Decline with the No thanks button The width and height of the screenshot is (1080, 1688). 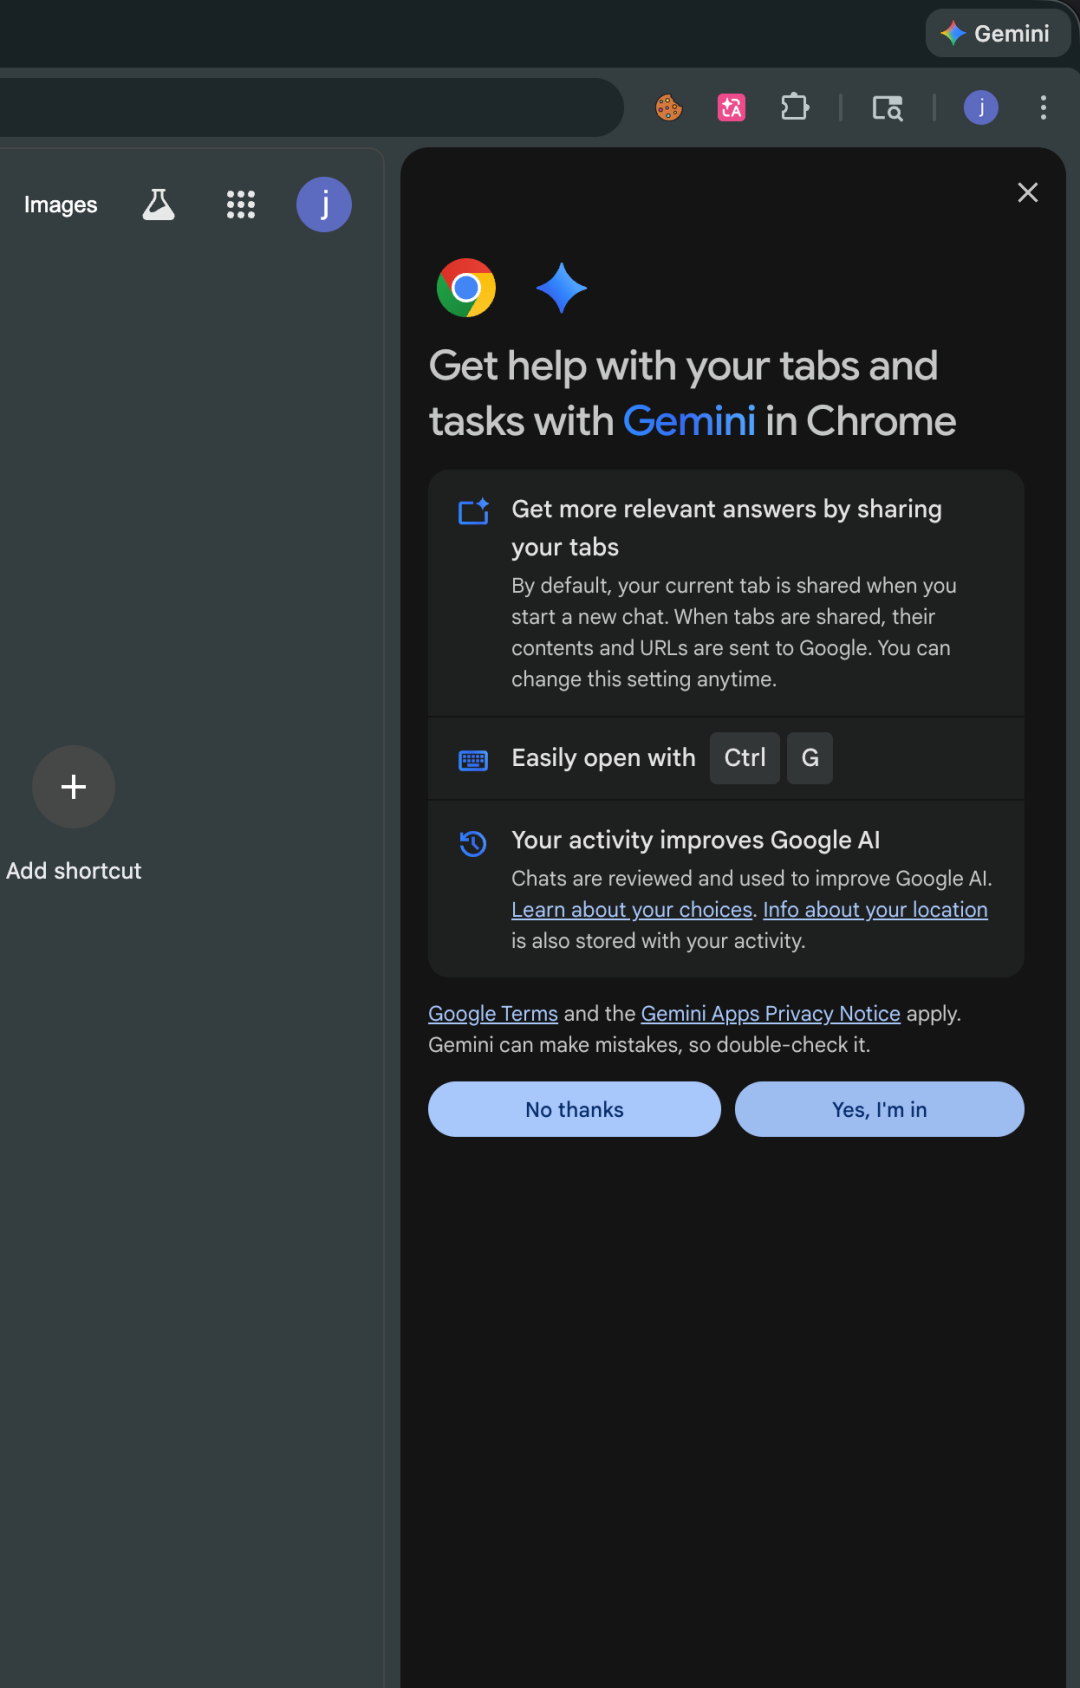pyautogui.click(x=574, y=1109)
